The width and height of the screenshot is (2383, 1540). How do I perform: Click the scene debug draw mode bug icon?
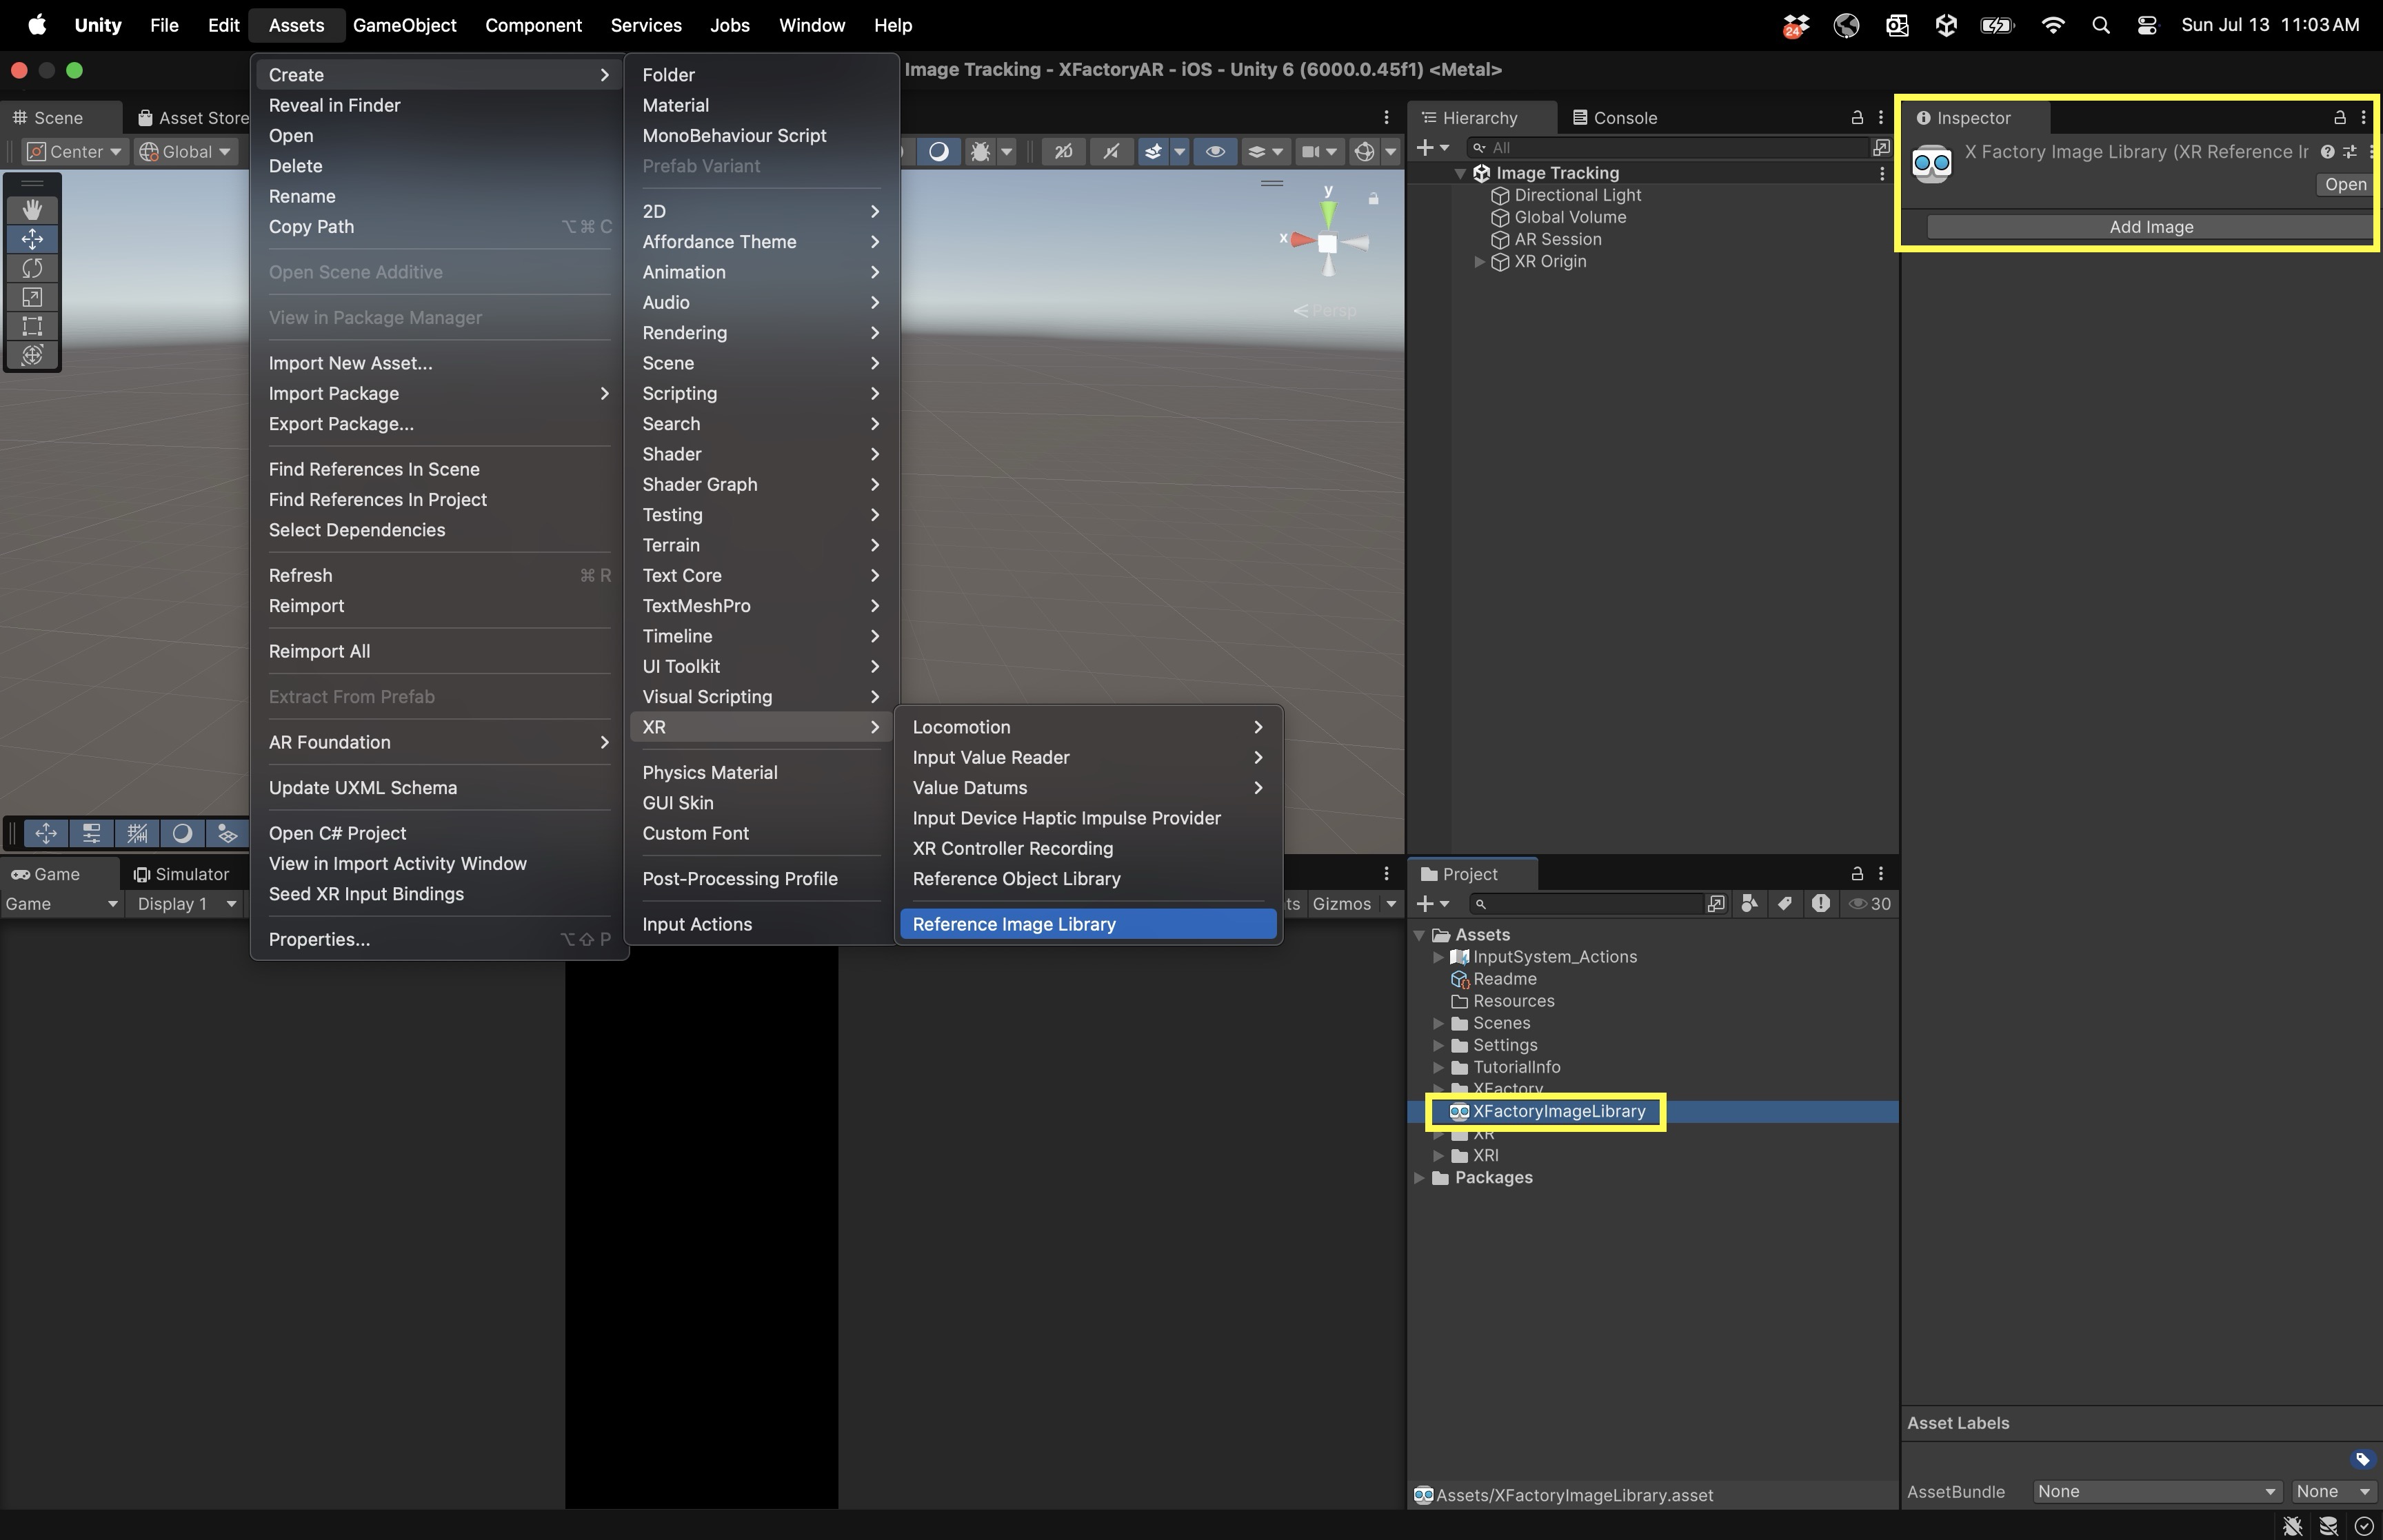(980, 152)
